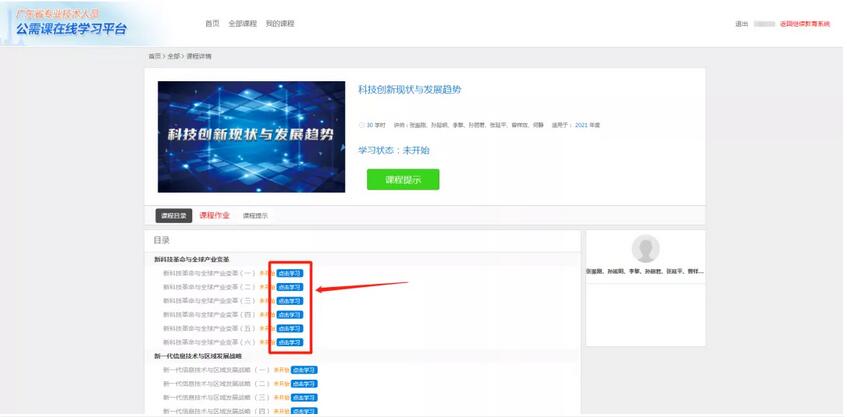Click the teacher avatar icon
The image size is (847, 417).
pos(646,248)
